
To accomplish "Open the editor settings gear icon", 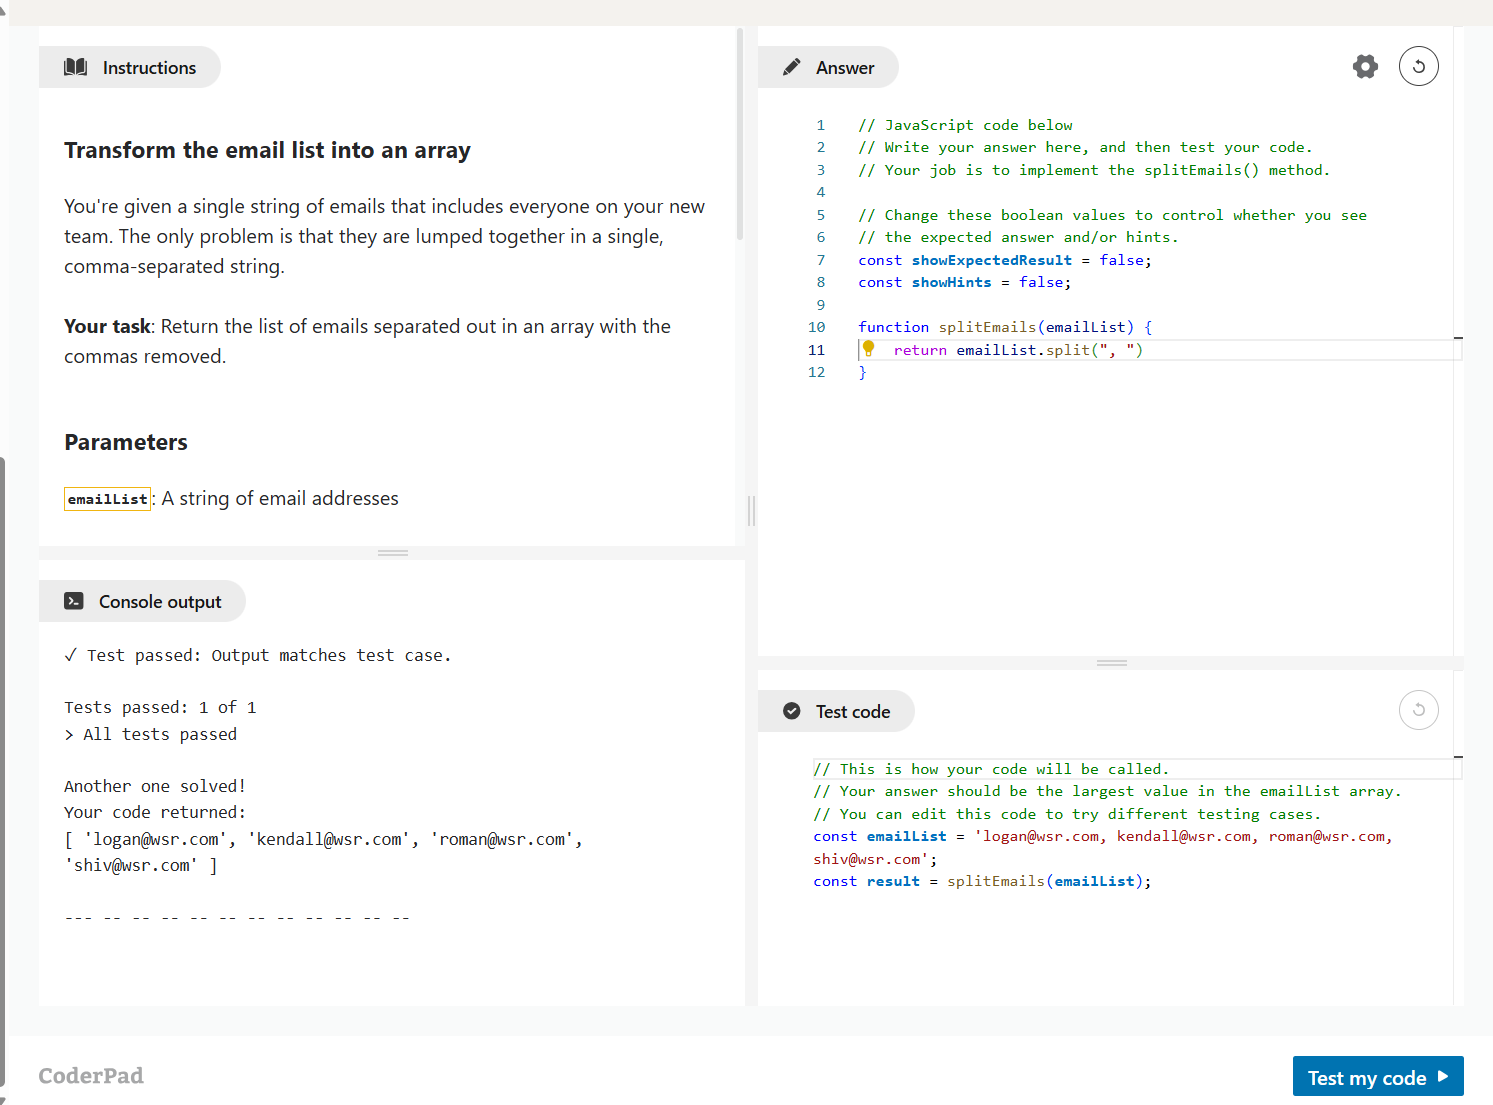I will tap(1365, 67).
